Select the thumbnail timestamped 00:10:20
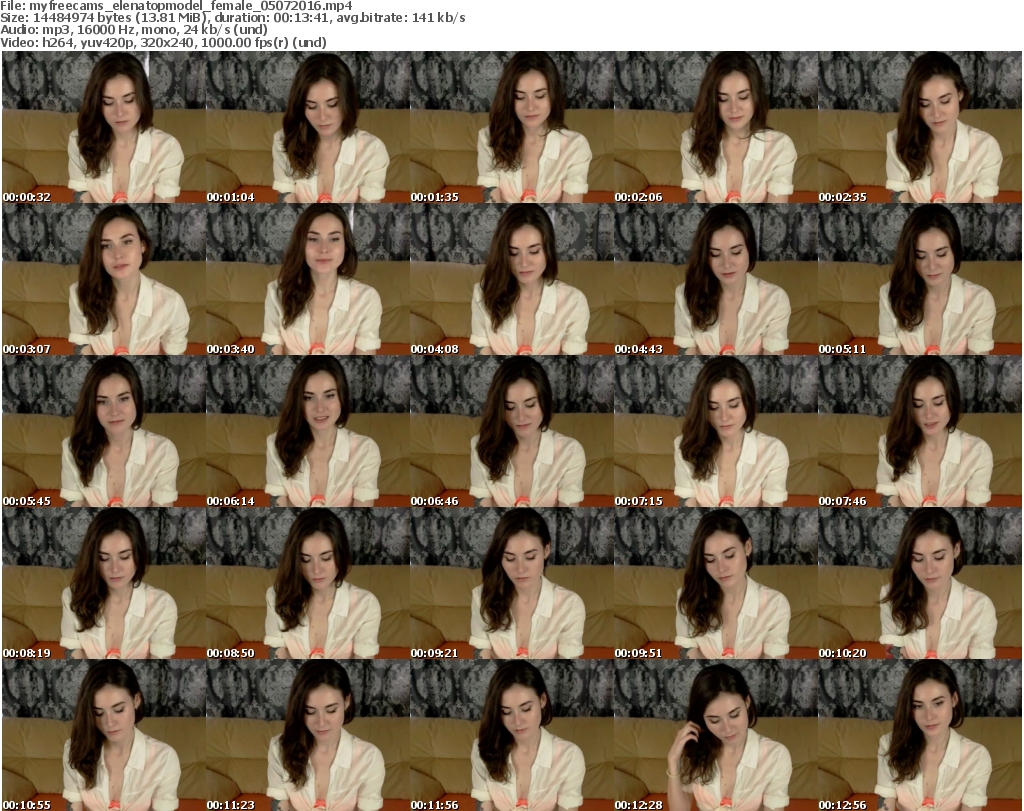This screenshot has height=811, width=1024. pyautogui.click(x=920, y=583)
